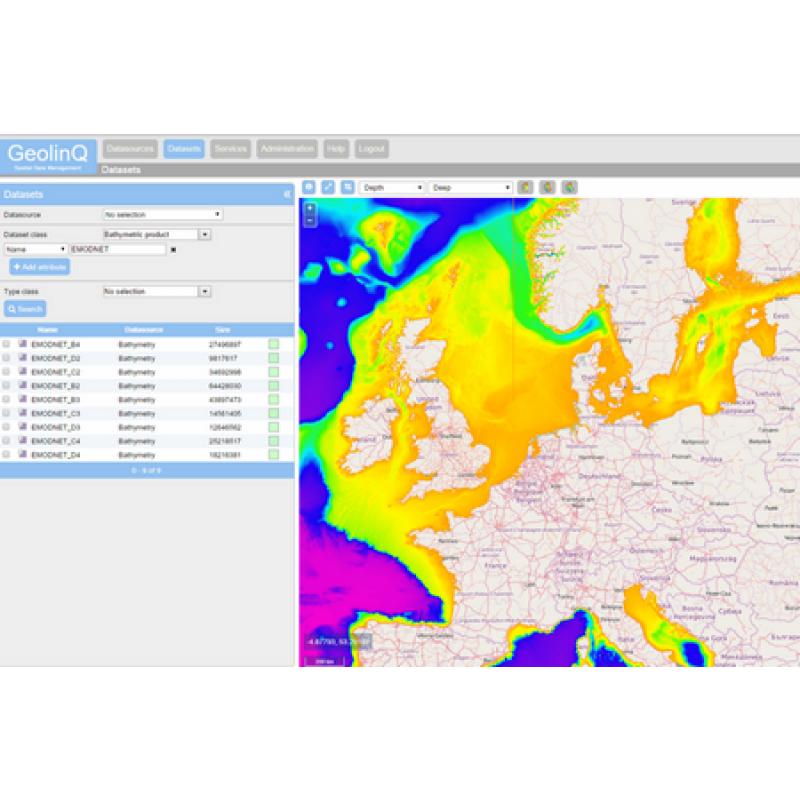Open the Help menu
This screenshot has height=800, width=800.
pyautogui.click(x=336, y=149)
